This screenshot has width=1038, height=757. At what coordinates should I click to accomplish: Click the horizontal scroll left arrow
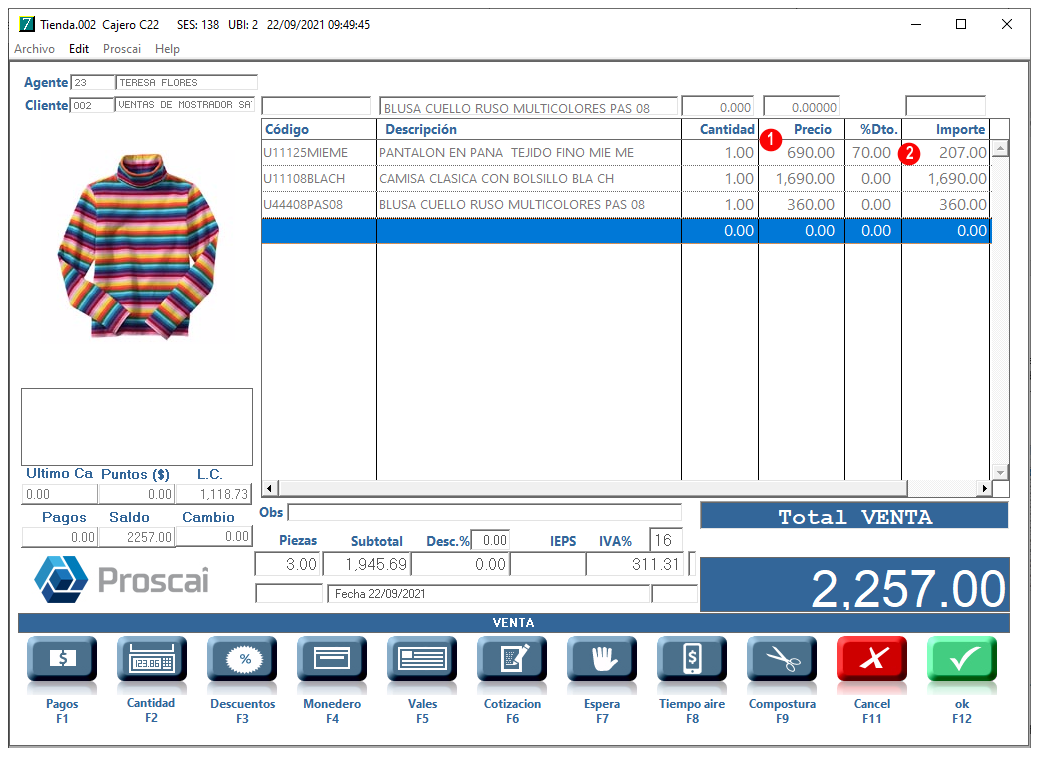coord(269,488)
